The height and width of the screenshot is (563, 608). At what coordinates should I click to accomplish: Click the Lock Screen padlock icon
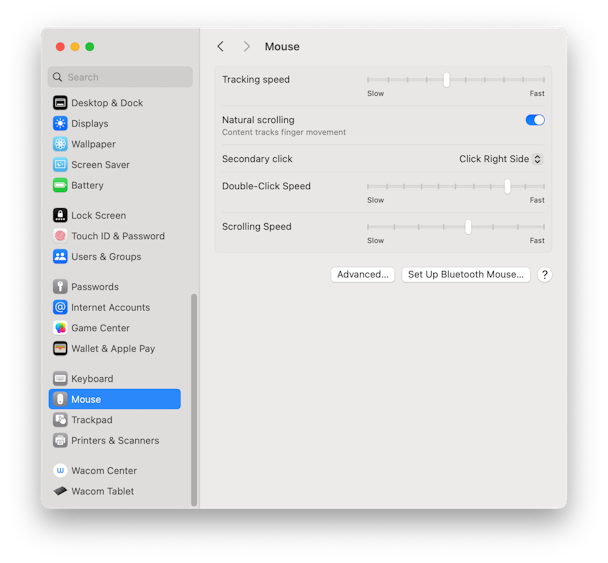[60, 215]
